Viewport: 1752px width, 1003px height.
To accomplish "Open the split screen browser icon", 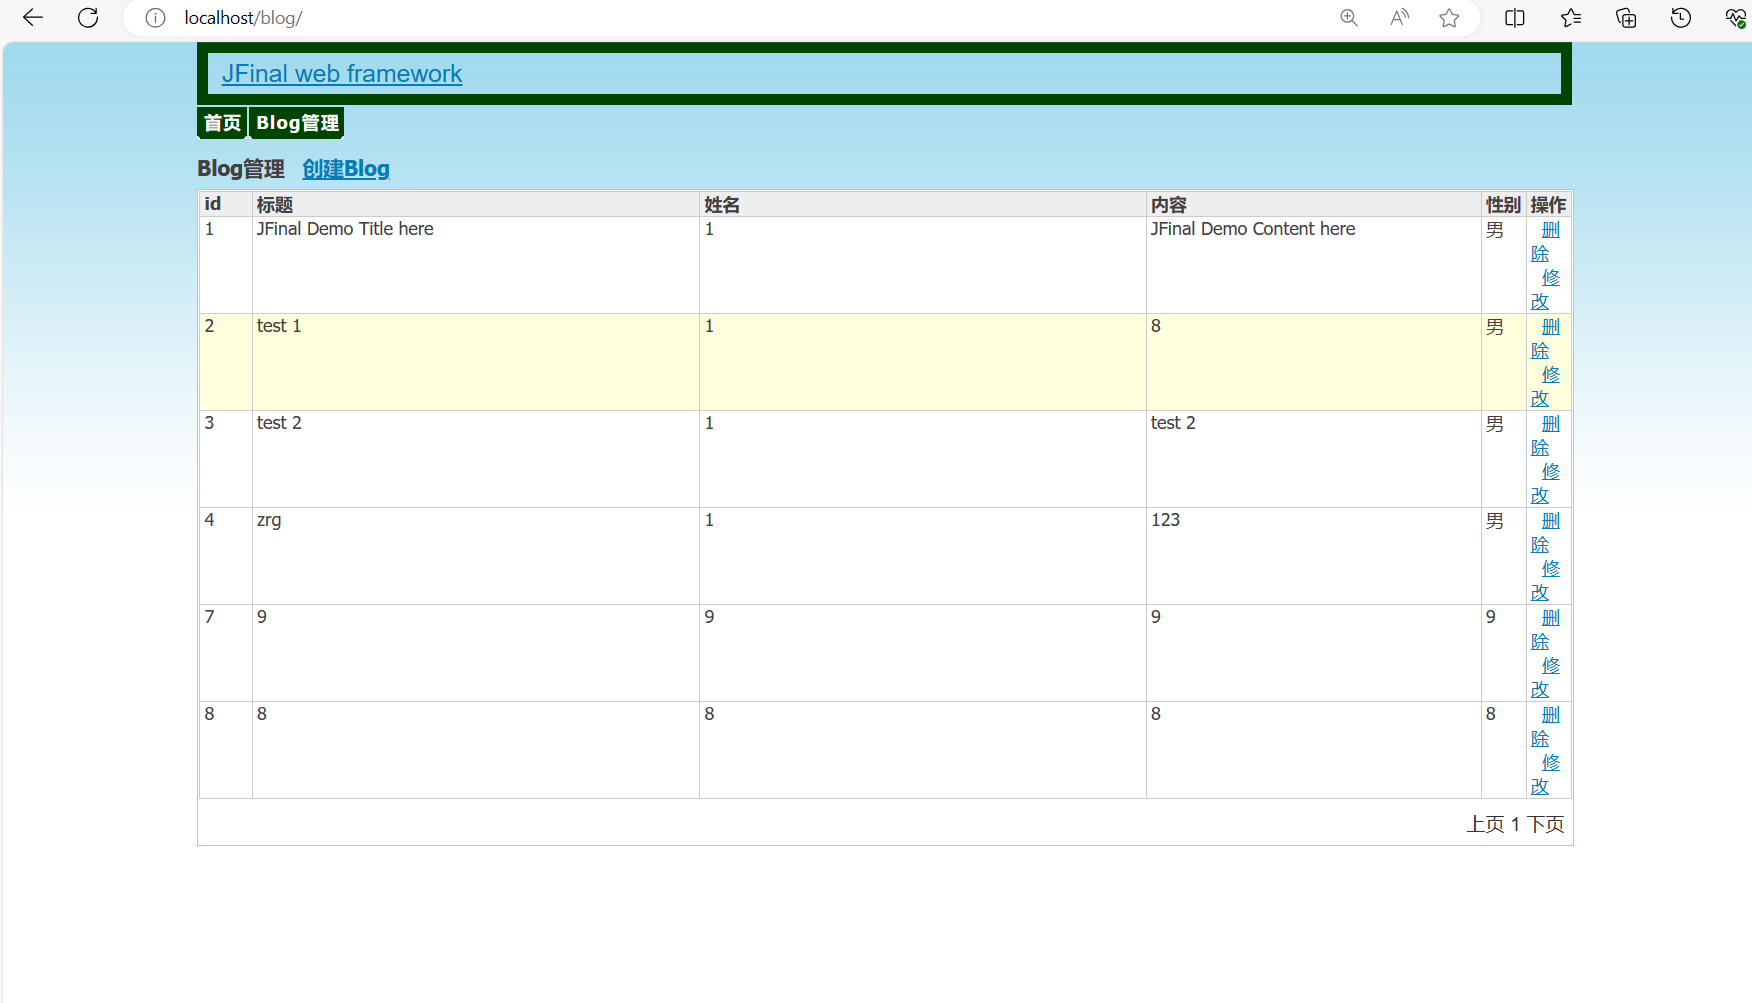I will tap(1515, 18).
